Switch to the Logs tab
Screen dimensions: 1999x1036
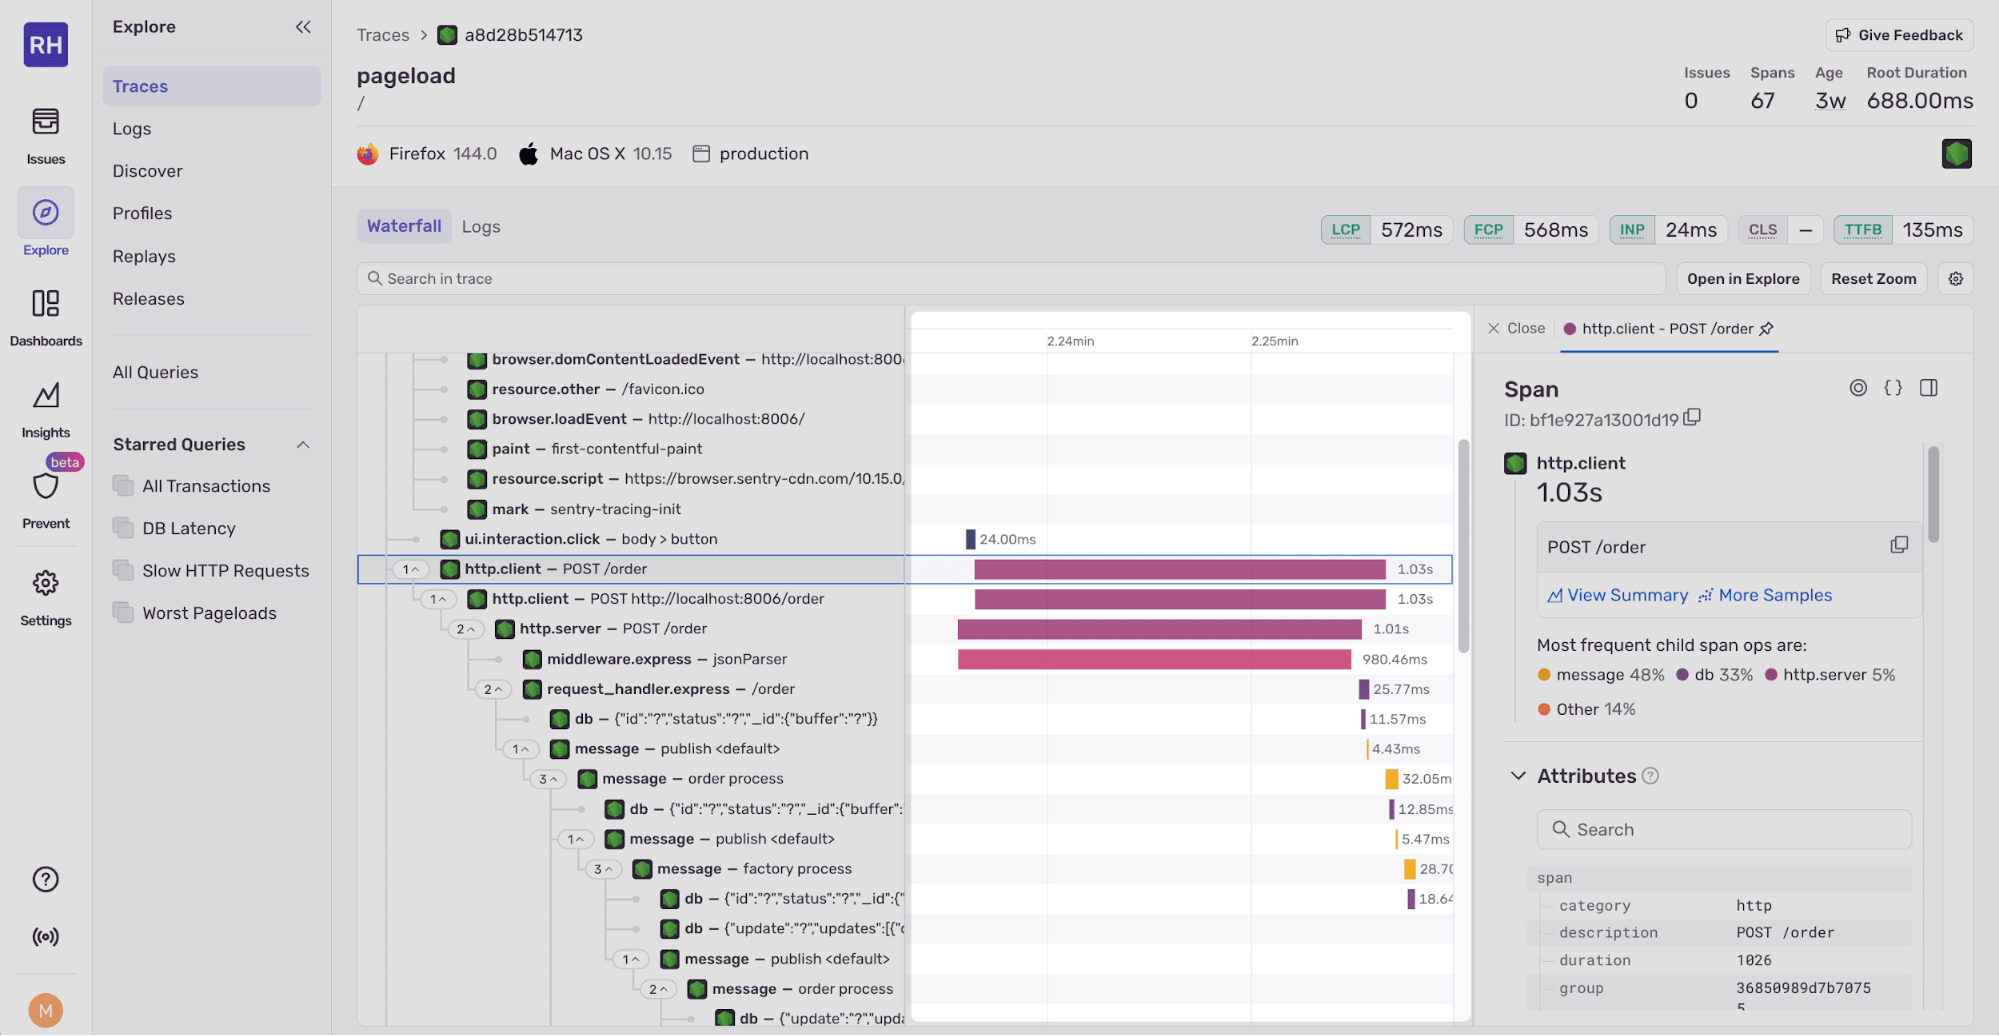(481, 226)
